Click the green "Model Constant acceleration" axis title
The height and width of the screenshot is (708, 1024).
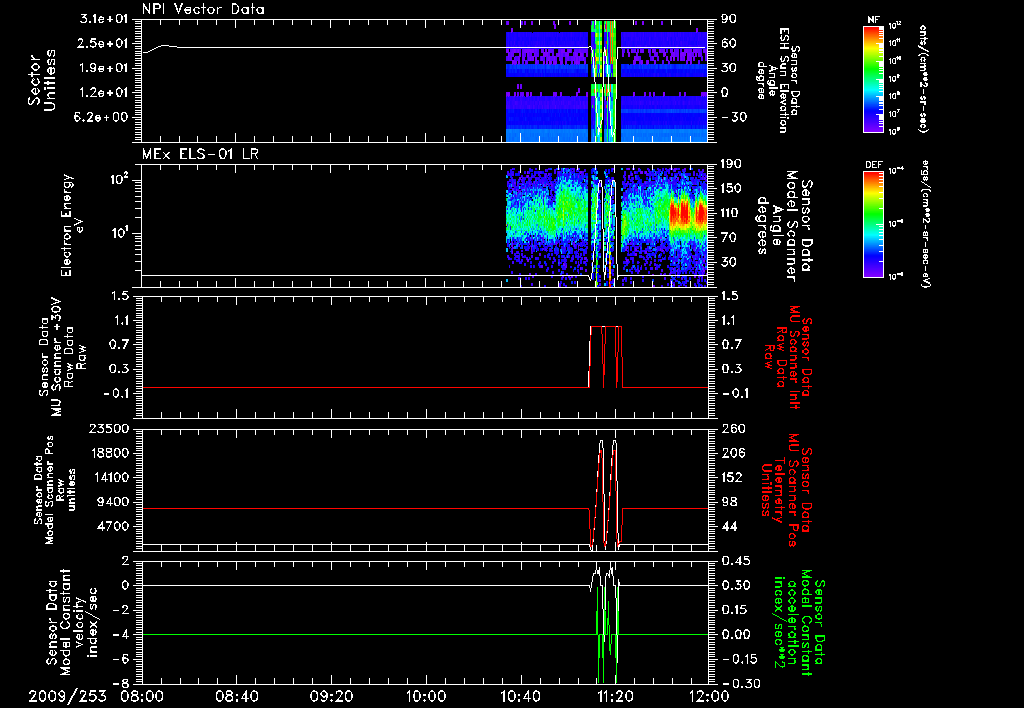[x=799, y=622]
